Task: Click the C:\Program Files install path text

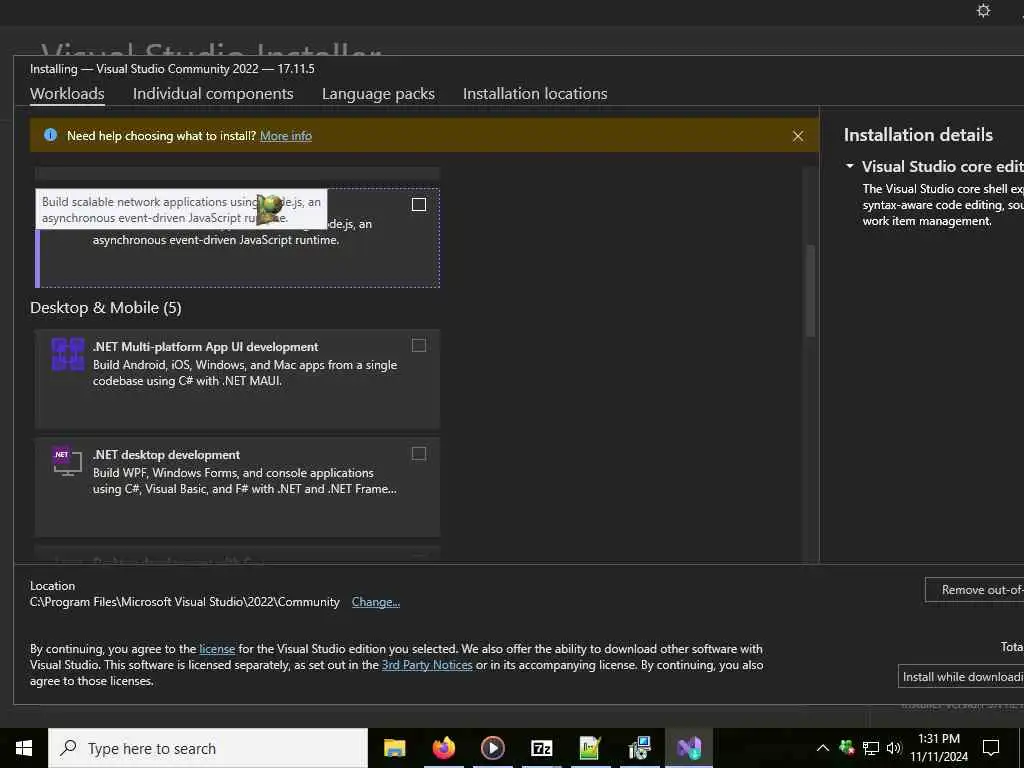Action: (185, 602)
